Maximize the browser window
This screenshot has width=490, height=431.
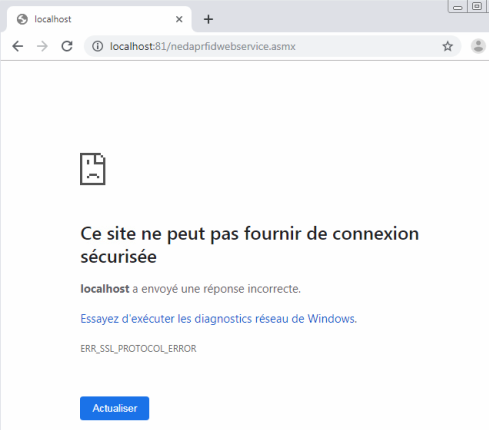point(477,6)
